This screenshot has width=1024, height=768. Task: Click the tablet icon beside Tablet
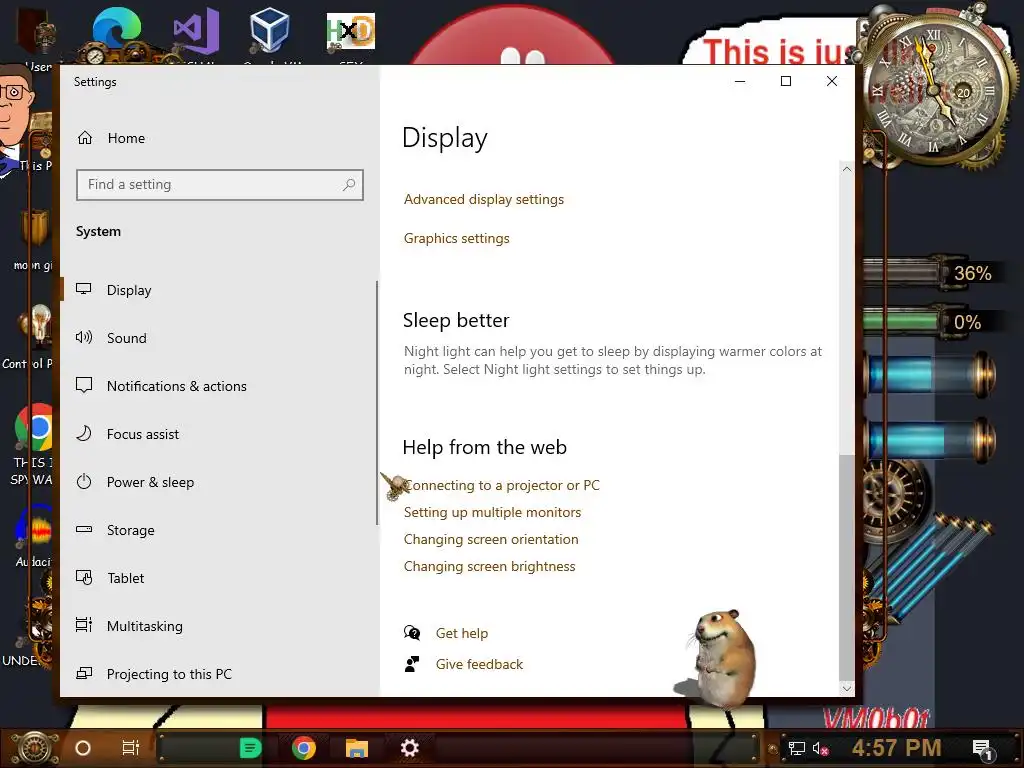click(84, 578)
